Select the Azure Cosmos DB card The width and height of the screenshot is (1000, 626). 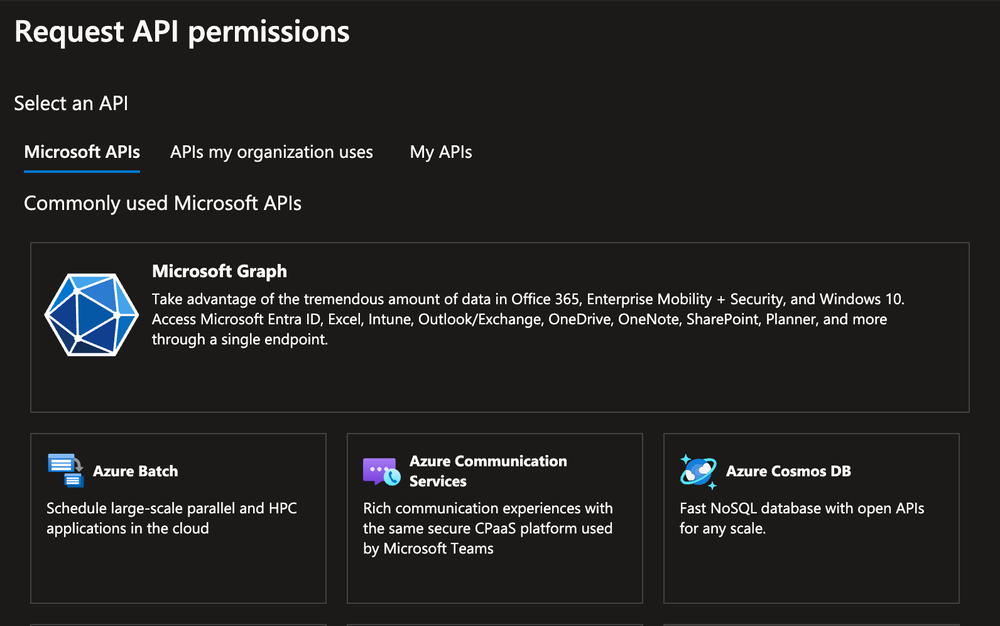point(811,518)
